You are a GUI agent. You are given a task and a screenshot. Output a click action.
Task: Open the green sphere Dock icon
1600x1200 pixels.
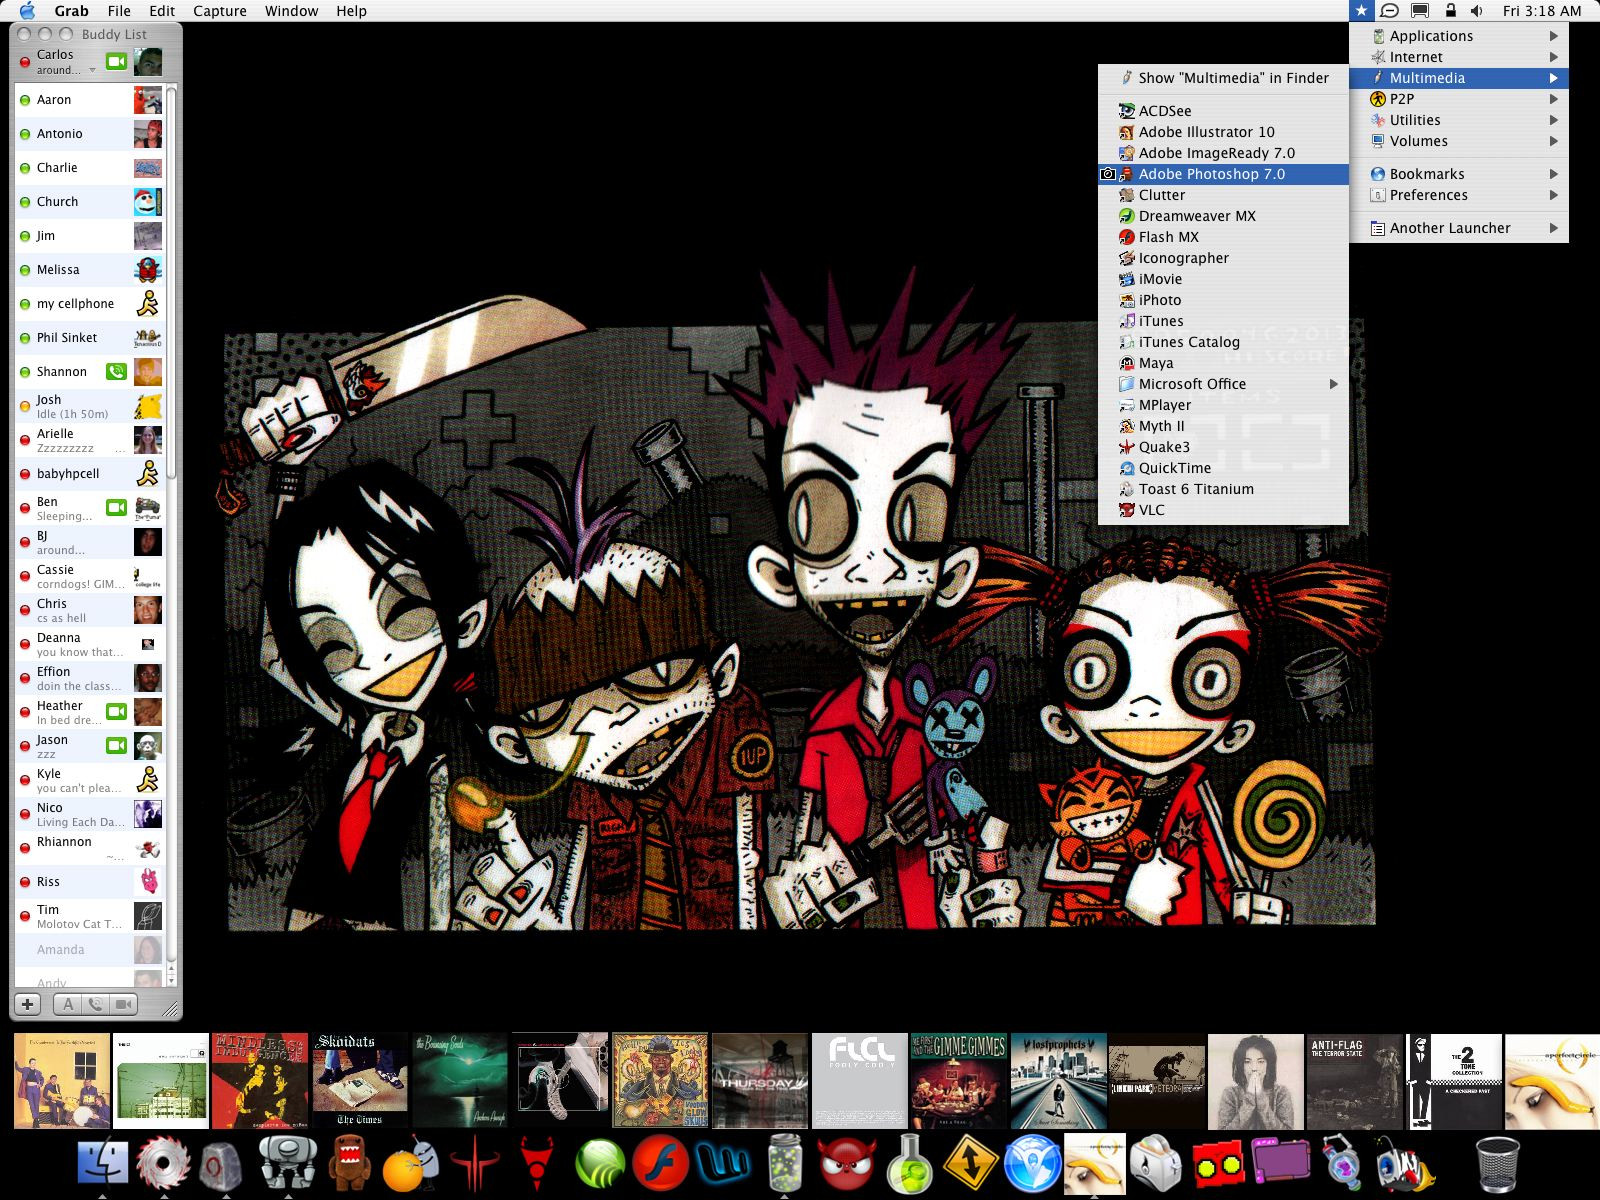[x=600, y=1165]
